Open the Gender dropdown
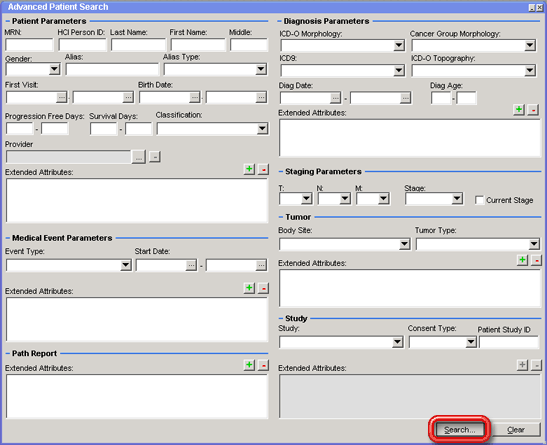The height and width of the screenshot is (445, 547). pyautogui.click(x=54, y=69)
